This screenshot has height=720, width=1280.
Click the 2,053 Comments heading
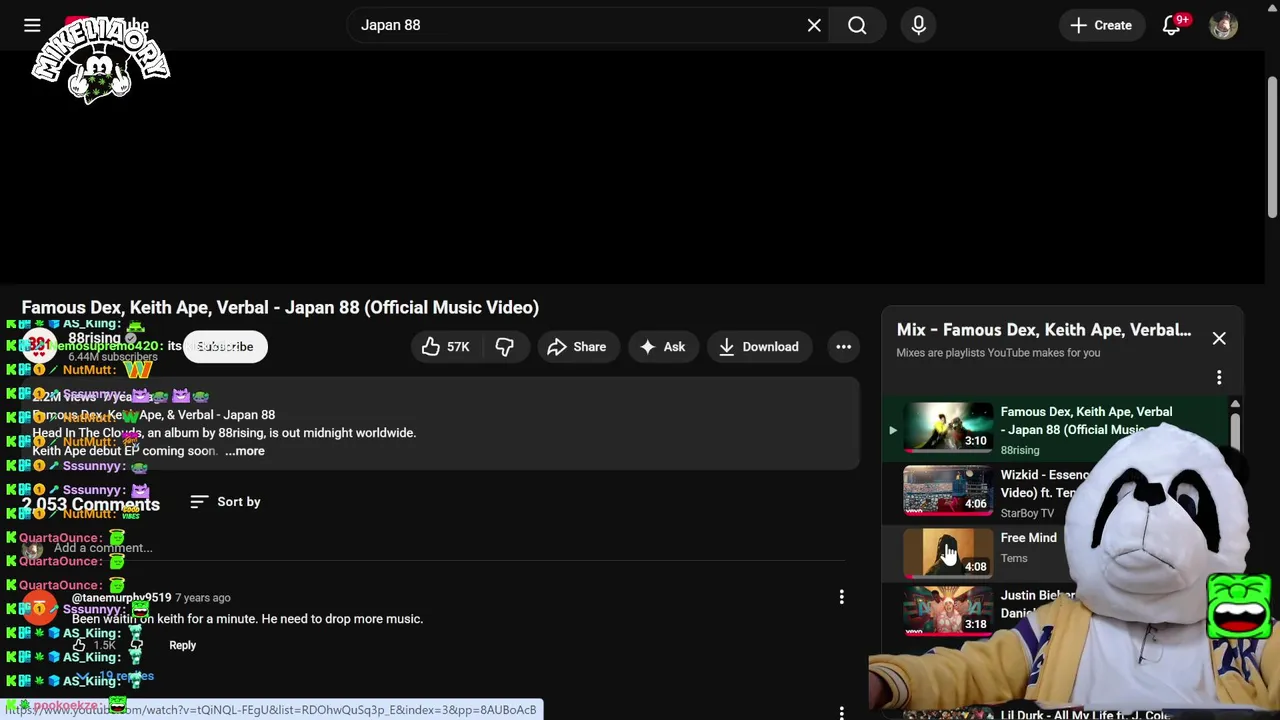click(x=90, y=504)
